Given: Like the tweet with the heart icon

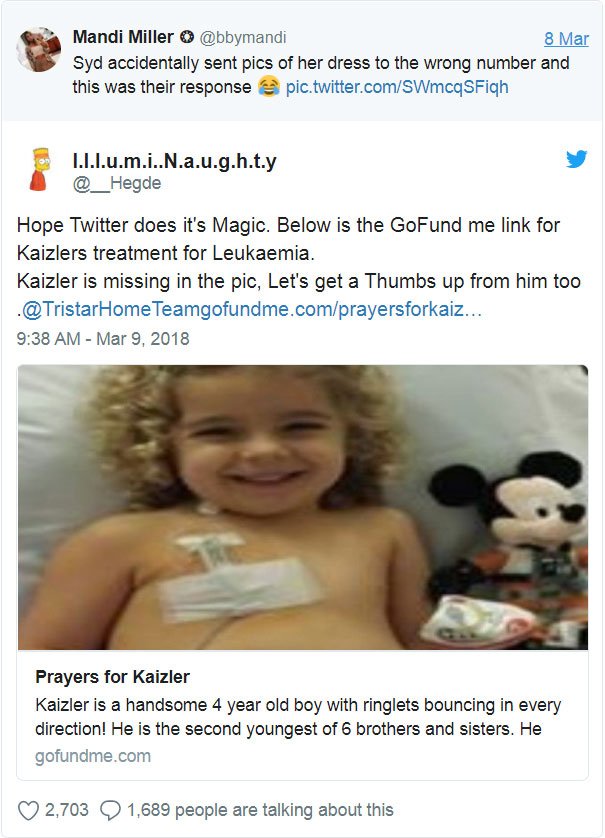Looking at the screenshot, I should click(x=28, y=810).
